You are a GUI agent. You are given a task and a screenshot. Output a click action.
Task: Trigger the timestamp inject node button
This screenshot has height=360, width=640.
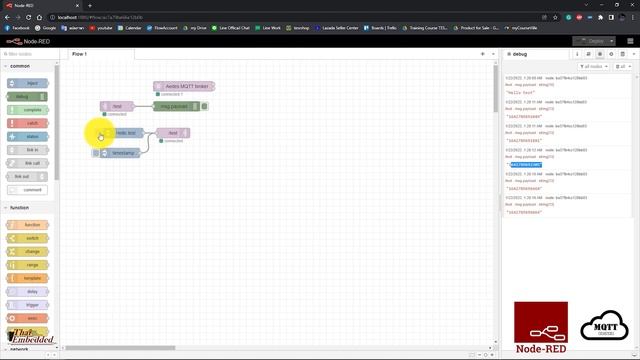click(x=96, y=153)
